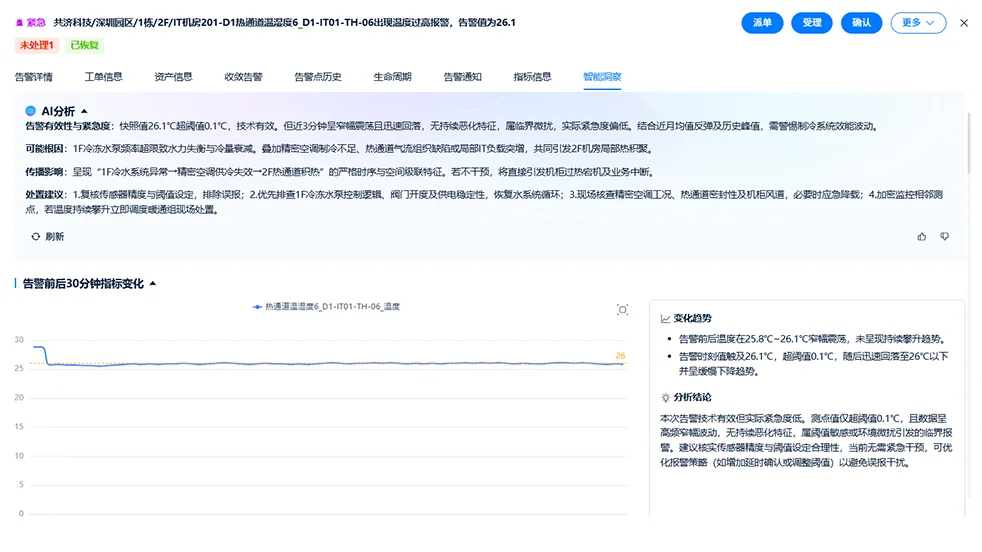Click the vertical scrollbar on the right
Image resolution: width=982 pixels, height=552 pixels.
point(969,144)
